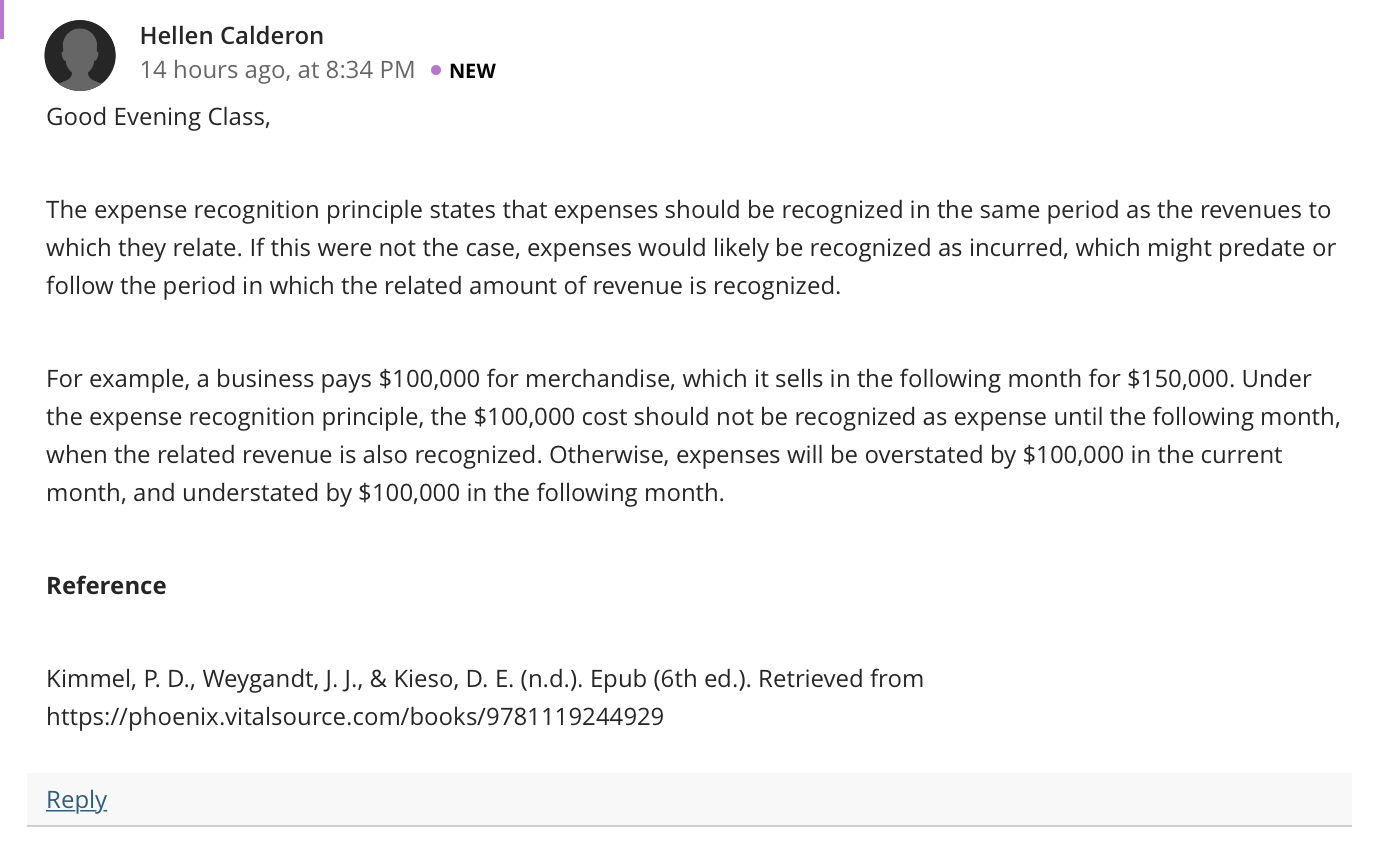Image resolution: width=1384 pixels, height=854 pixels.
Task: Click the purple unread dot indicator
Action: [435, 70]
